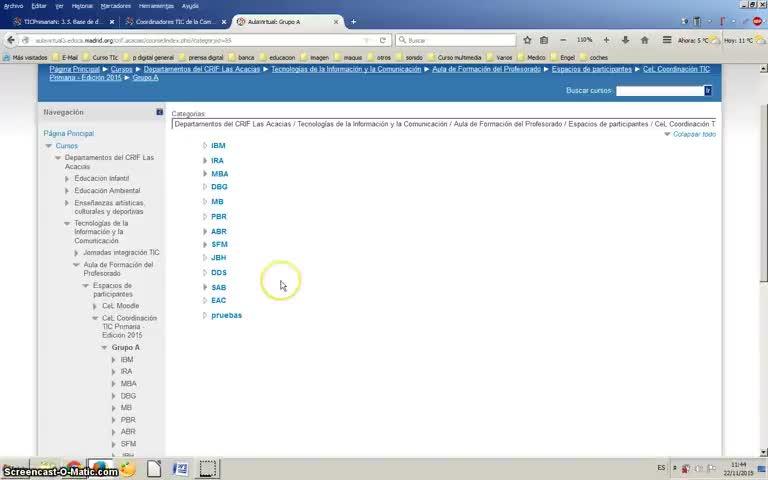
Task: Dock the Navegación block icon
Action: 159,112
